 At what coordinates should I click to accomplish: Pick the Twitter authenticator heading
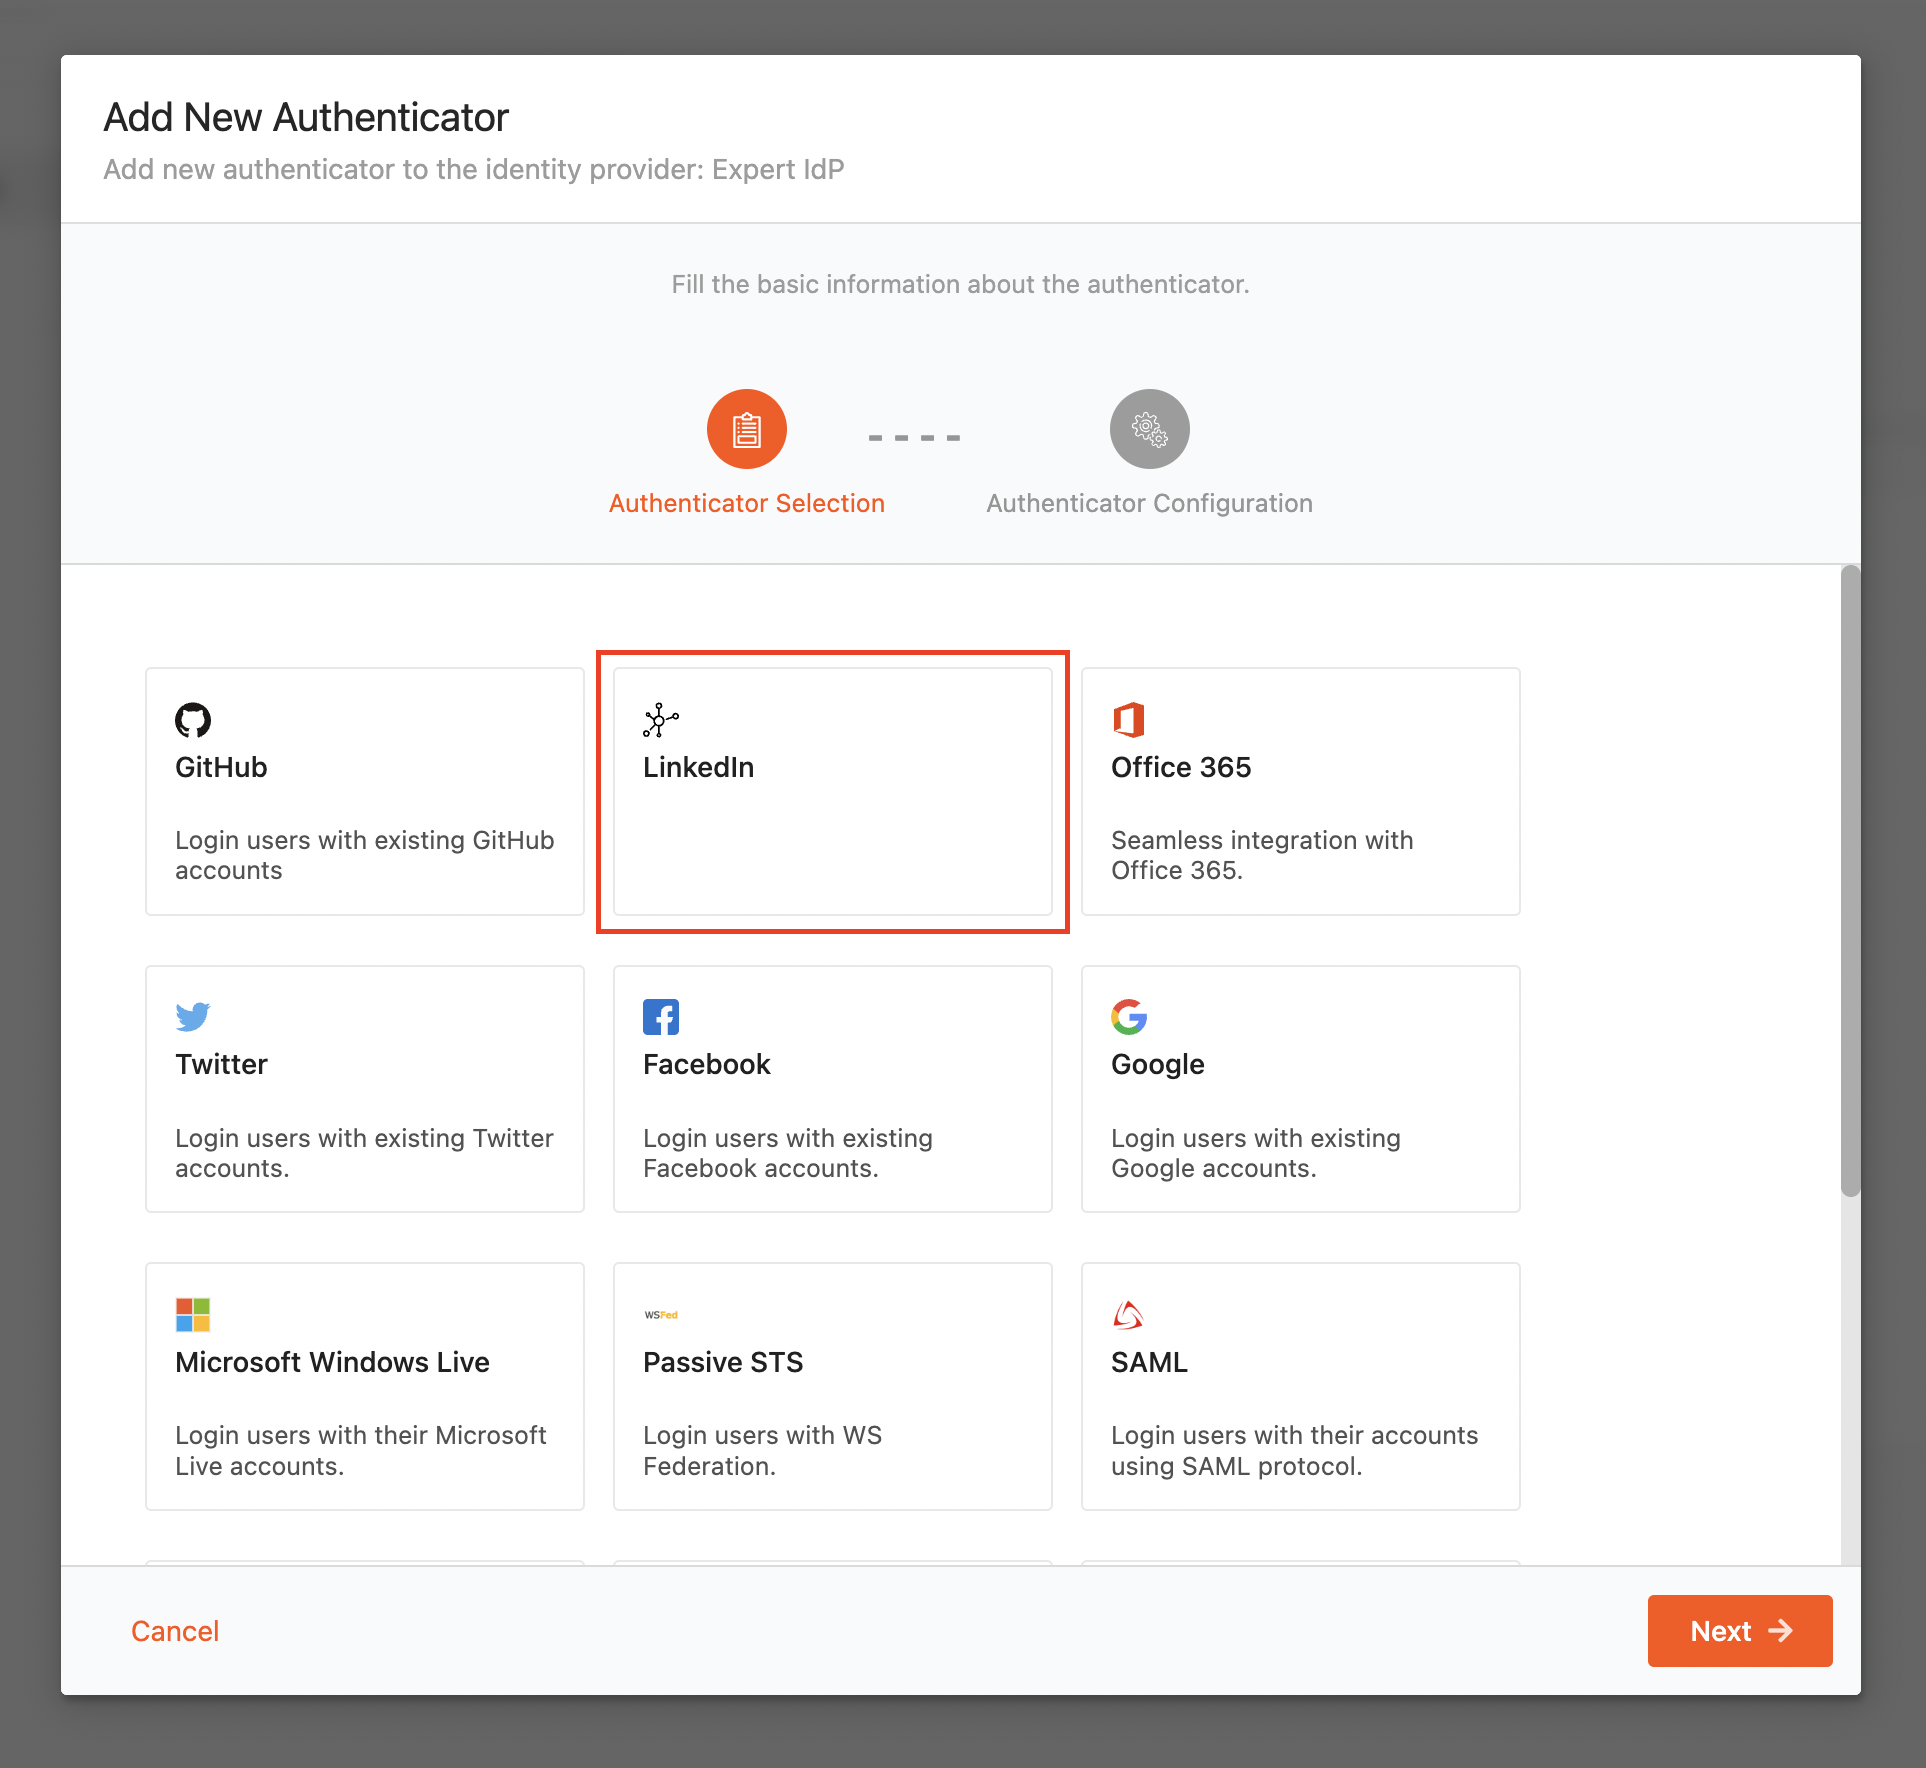pyautogui.click(x=221, y=1064)
